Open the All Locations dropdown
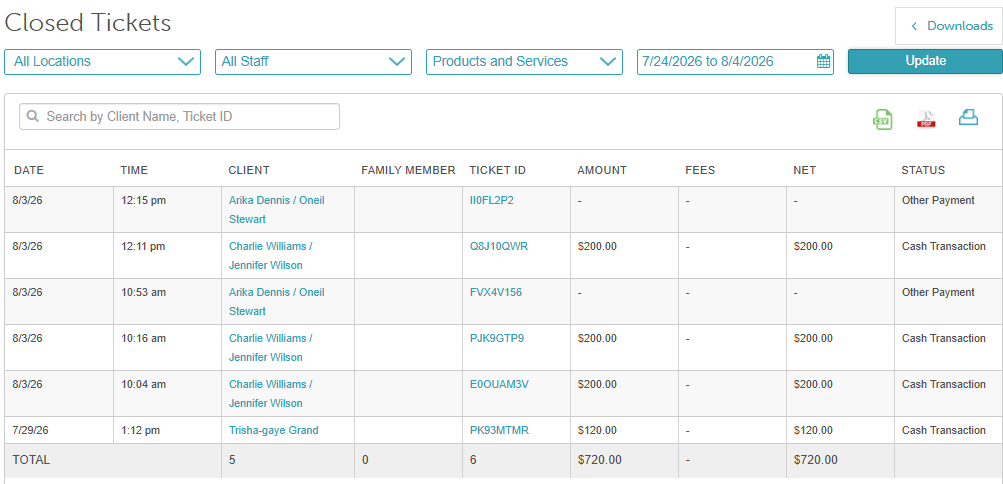Viewport: 1003px width, 484px height. [x=102, y=62]
